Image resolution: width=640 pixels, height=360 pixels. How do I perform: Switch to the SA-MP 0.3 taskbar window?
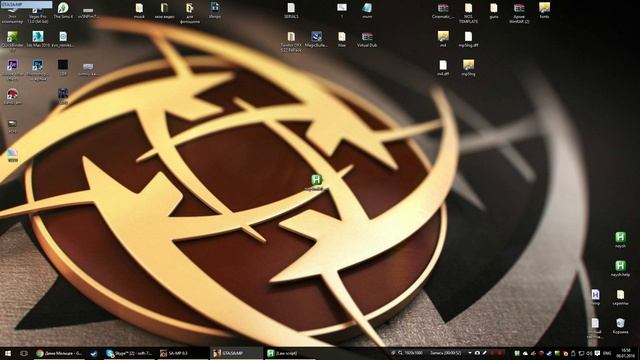(x=182, y=353)
